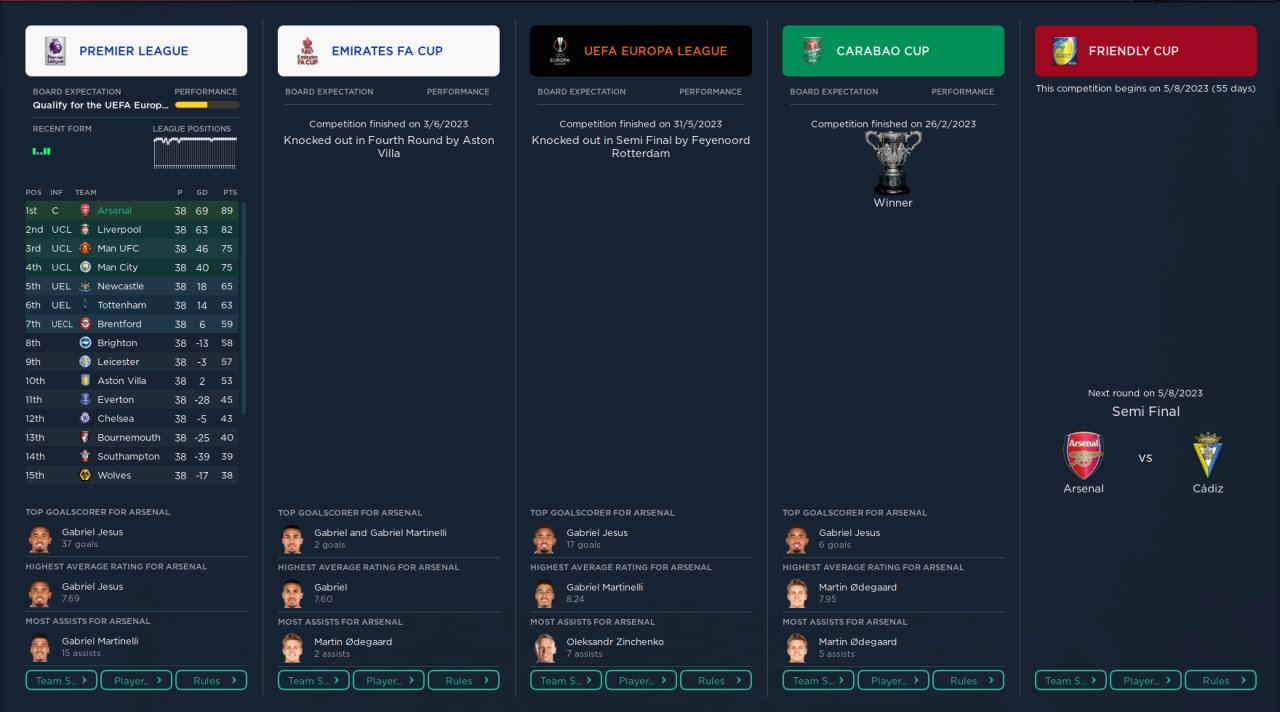
Task: Click Oleksandr Zinchenko photo in Europa League
Action: [x=545, y=649]
